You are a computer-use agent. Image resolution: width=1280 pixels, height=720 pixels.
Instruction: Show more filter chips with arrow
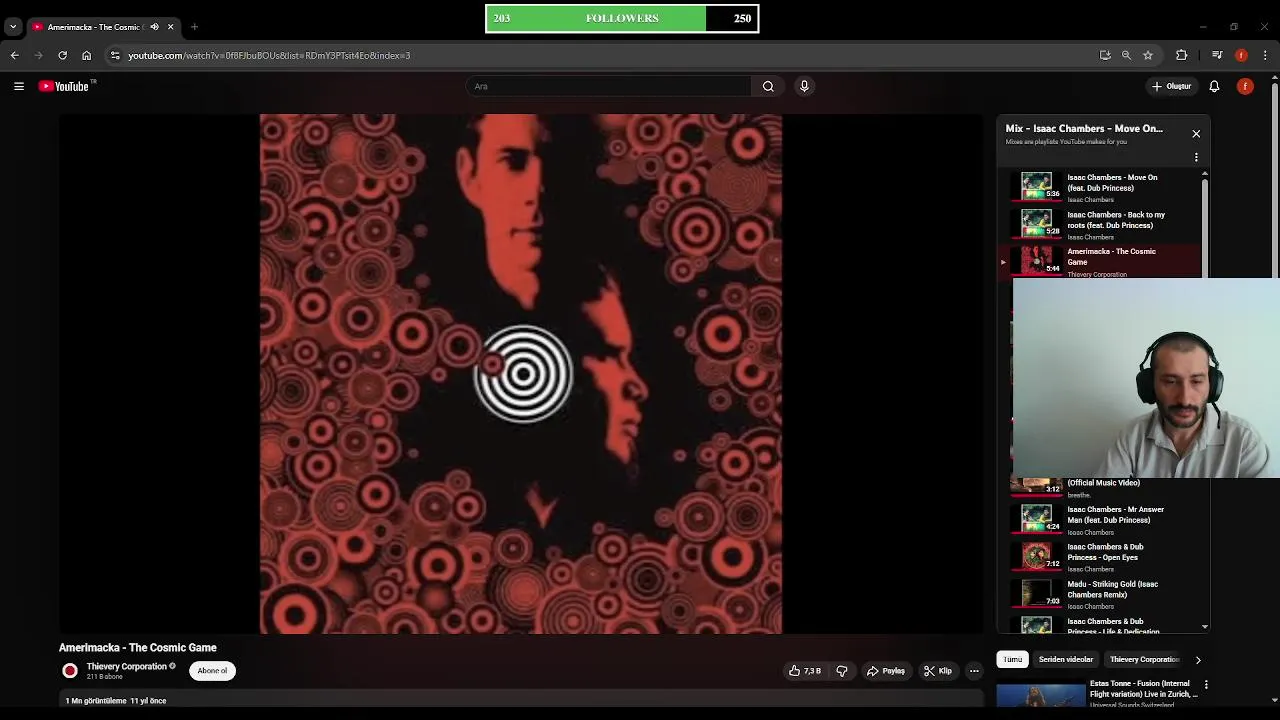[x=1198, y=660]
